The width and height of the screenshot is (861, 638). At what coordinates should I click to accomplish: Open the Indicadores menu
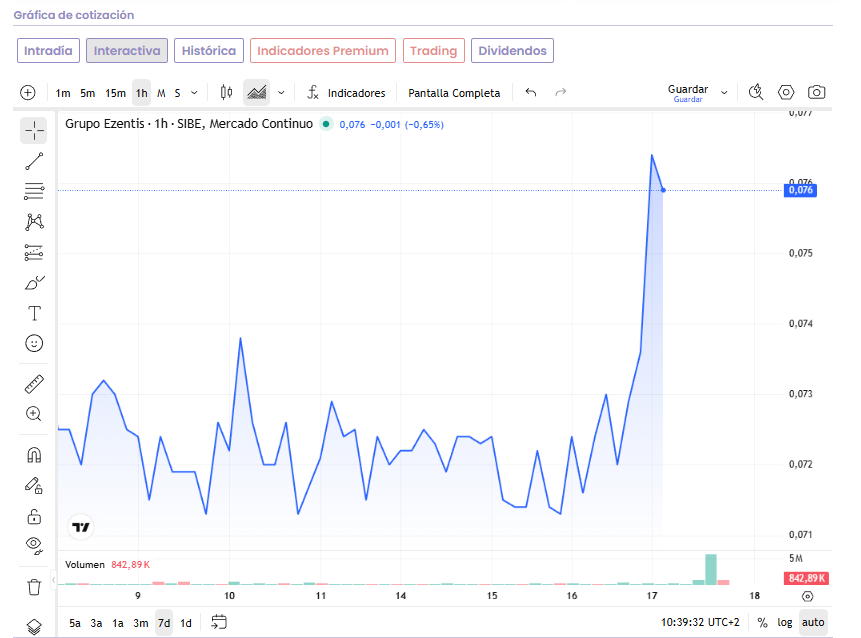[346, 93]
